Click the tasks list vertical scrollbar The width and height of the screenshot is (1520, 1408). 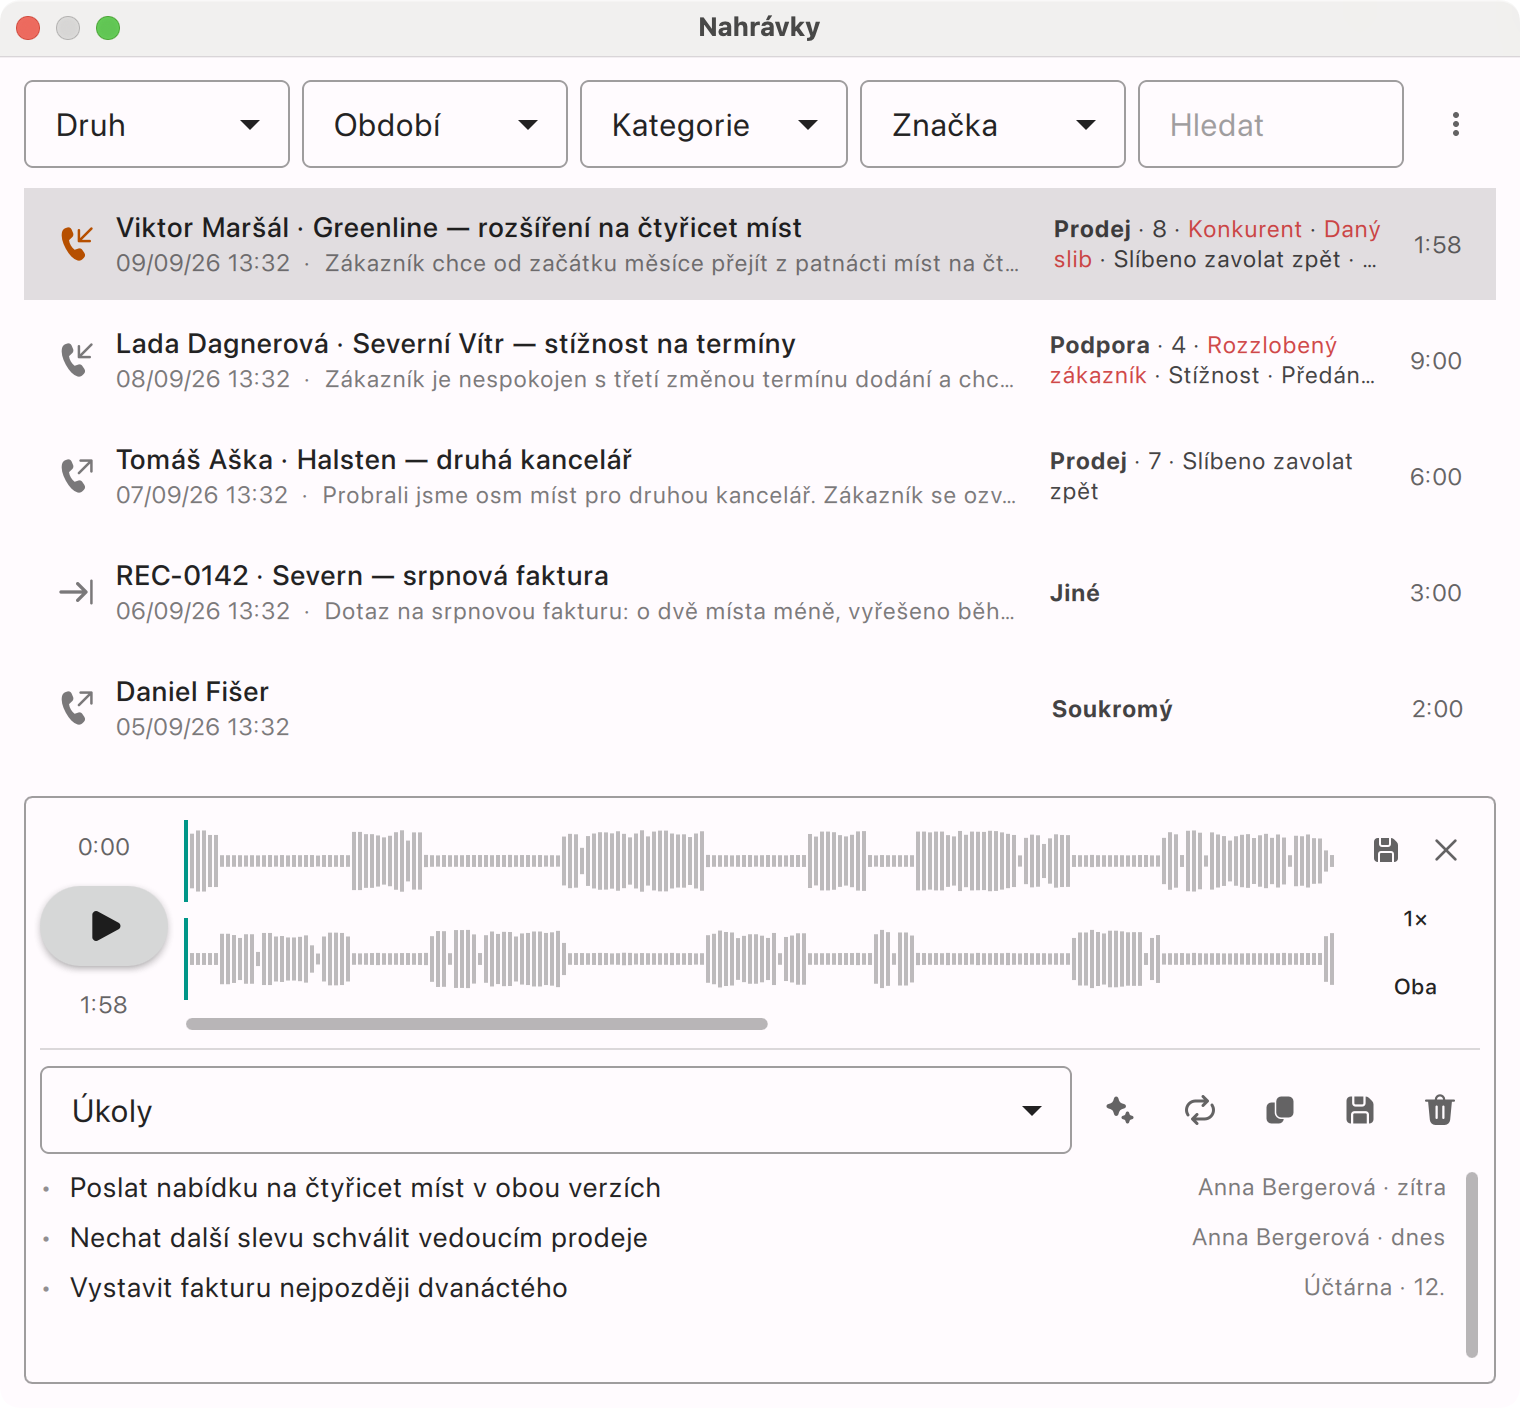coord(1472,1264)
